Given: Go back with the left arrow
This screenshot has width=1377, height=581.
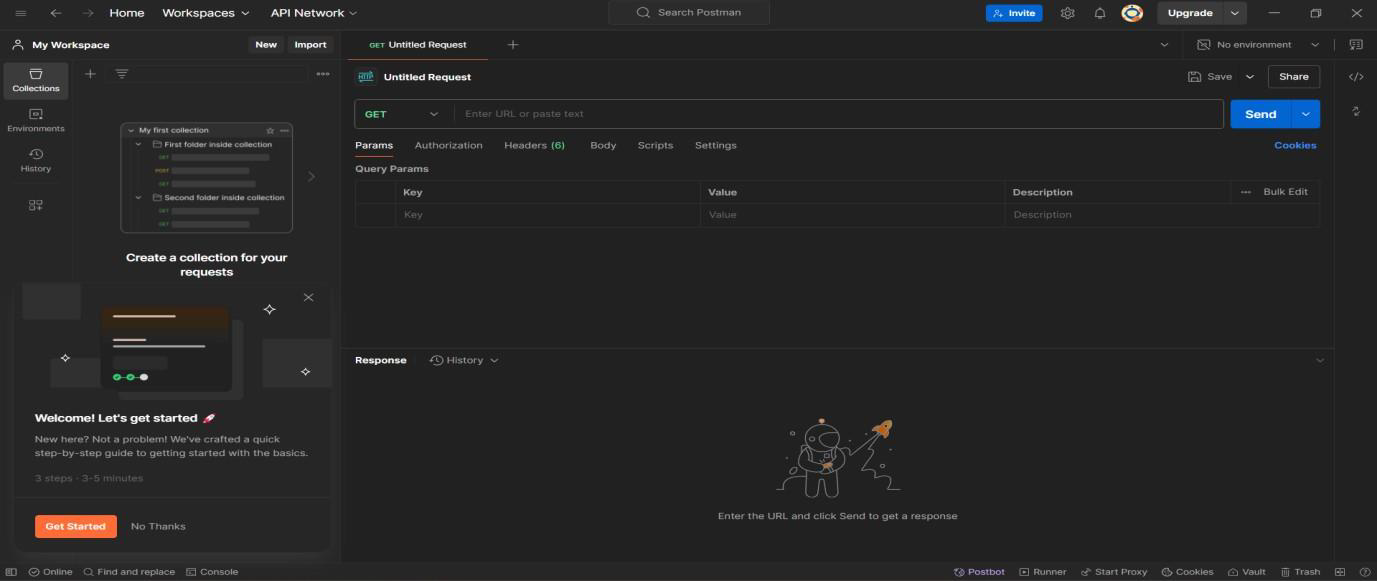Looking at the screenshot, I should click(x=56, y=13).
